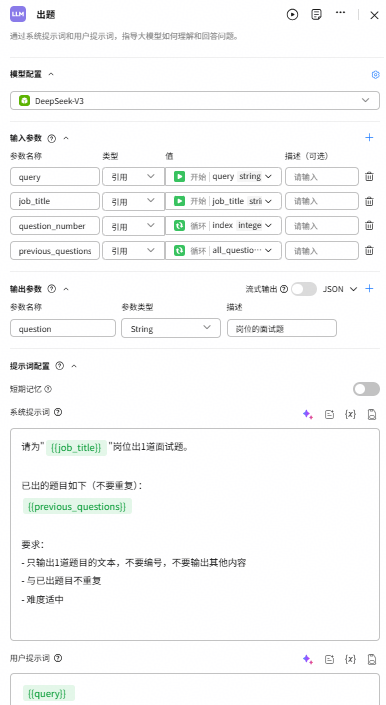This screenshot has width=386, height=705.
Task: Delete the question_number parameter row
Action: (369, 226)
